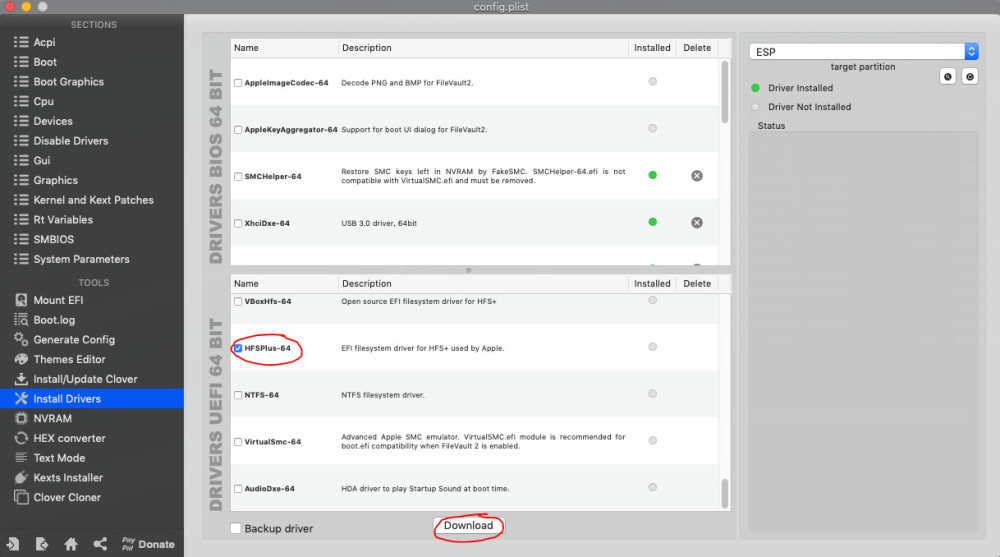Image resolution: width=1000 pixels, height=557 pixels.
Task: Click the share icon
Action: 100,544
